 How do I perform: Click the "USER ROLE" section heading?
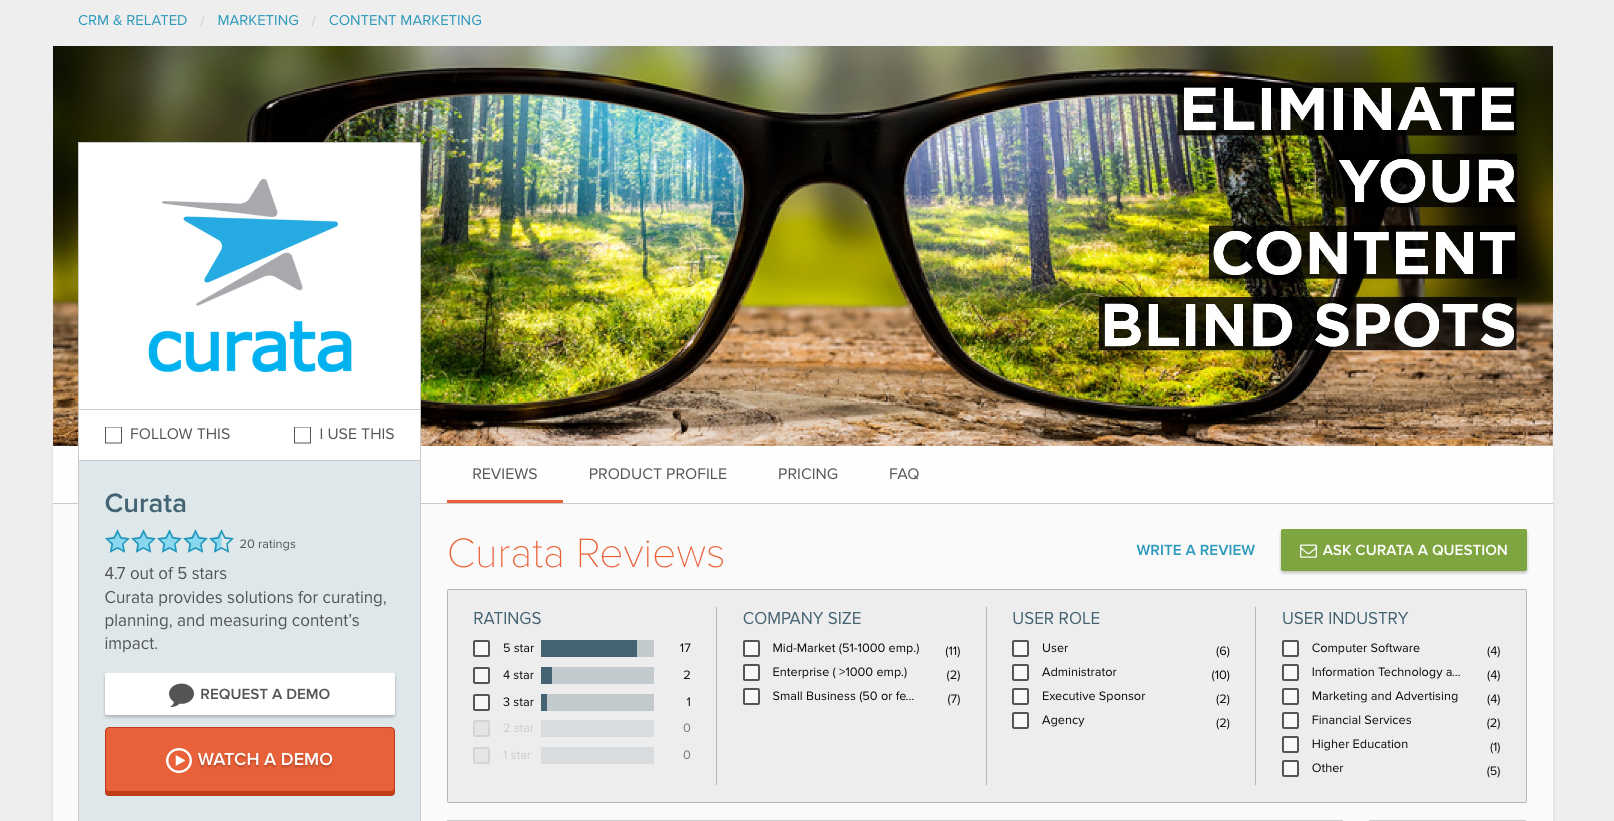point(1056,619)
